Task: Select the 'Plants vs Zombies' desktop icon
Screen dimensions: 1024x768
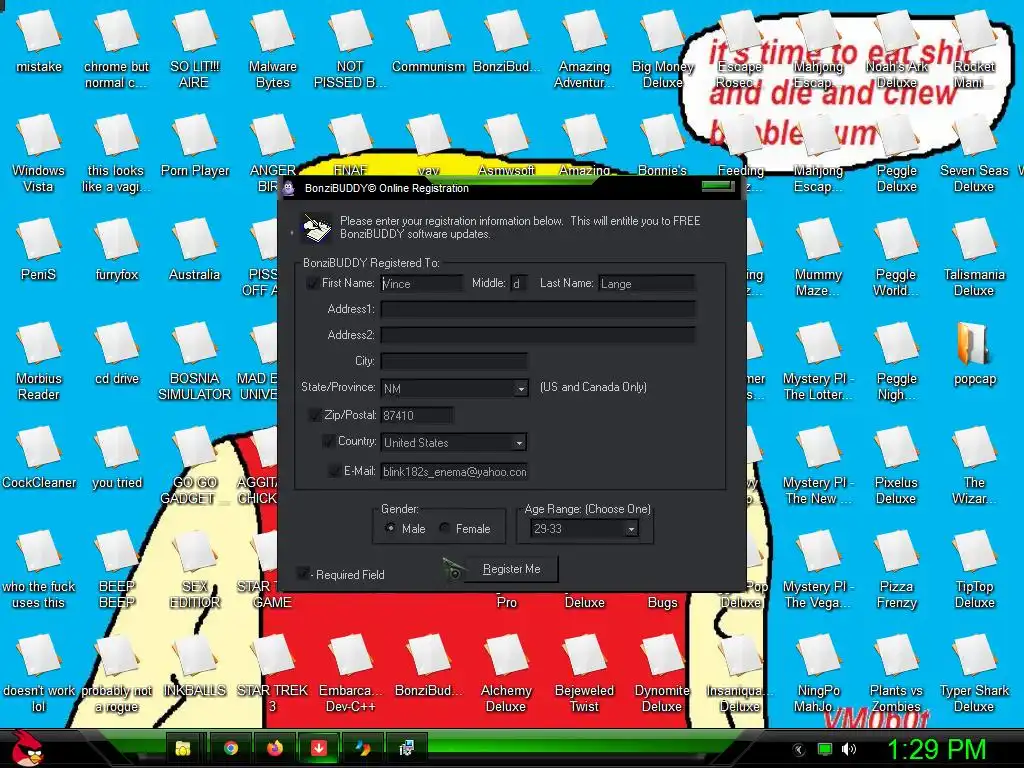Action: [896, 673]
